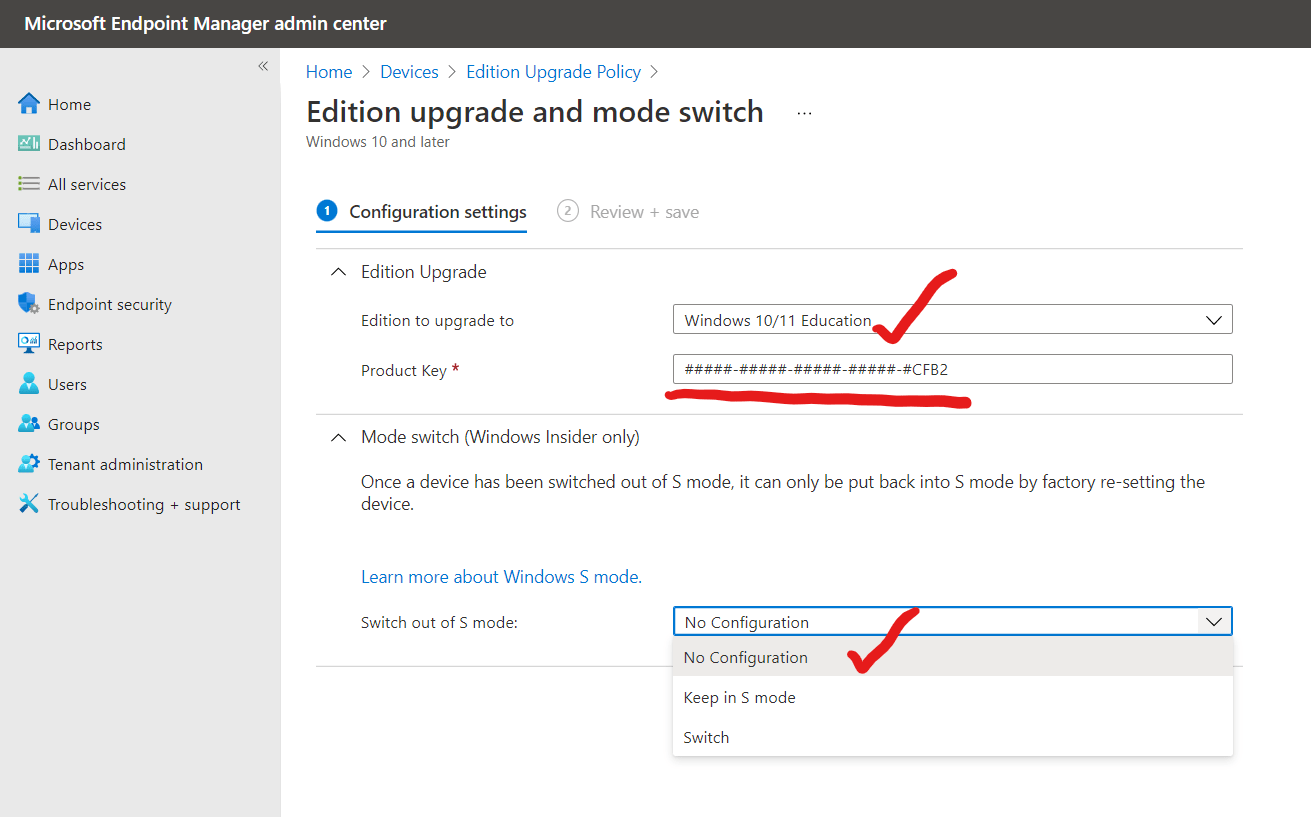Choose the Switch option in dropdown list
This screenshot has width=1311, height=817.
point(953,737)
